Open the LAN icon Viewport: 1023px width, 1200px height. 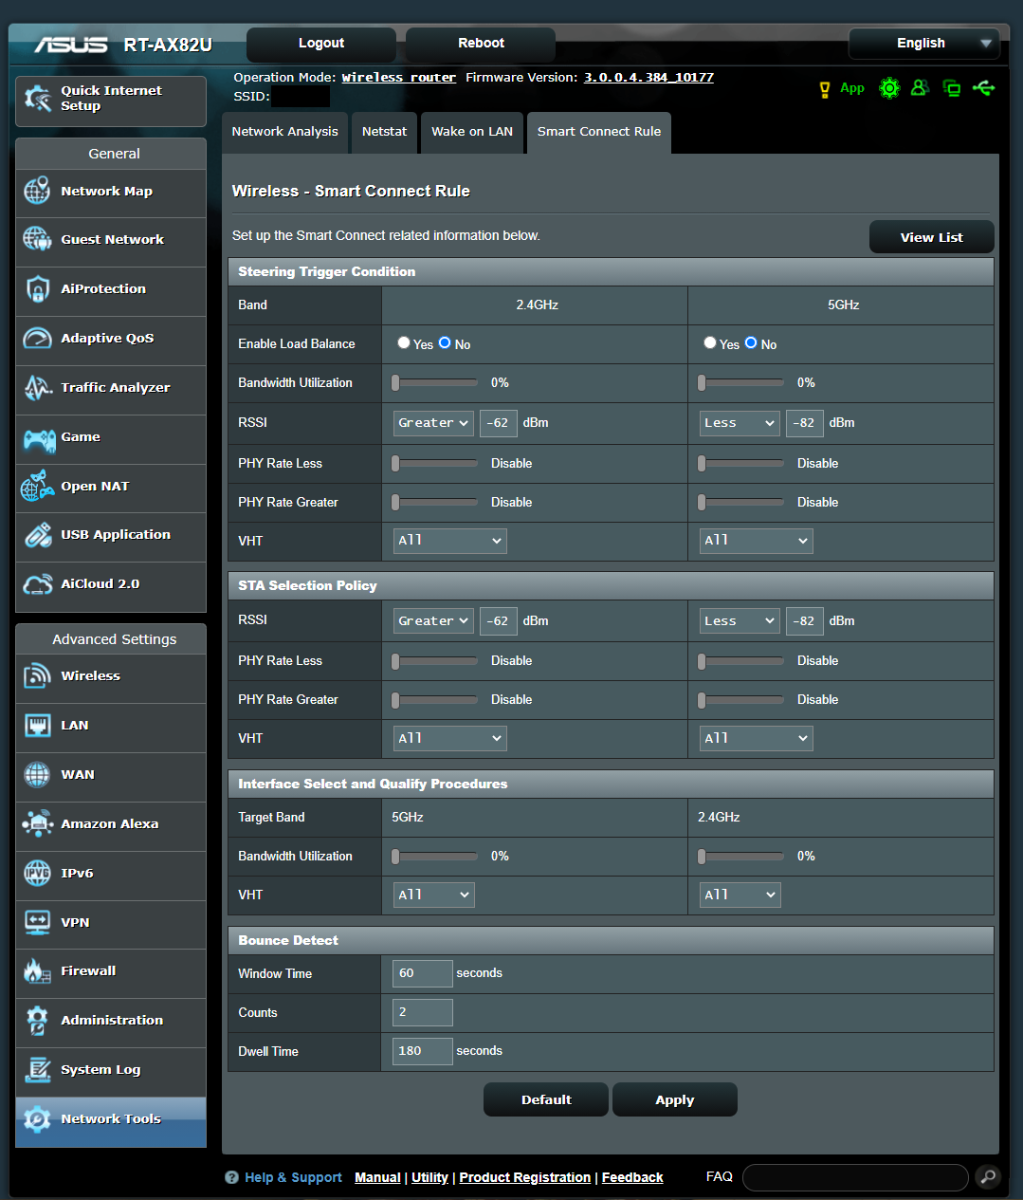click(37, 725)
